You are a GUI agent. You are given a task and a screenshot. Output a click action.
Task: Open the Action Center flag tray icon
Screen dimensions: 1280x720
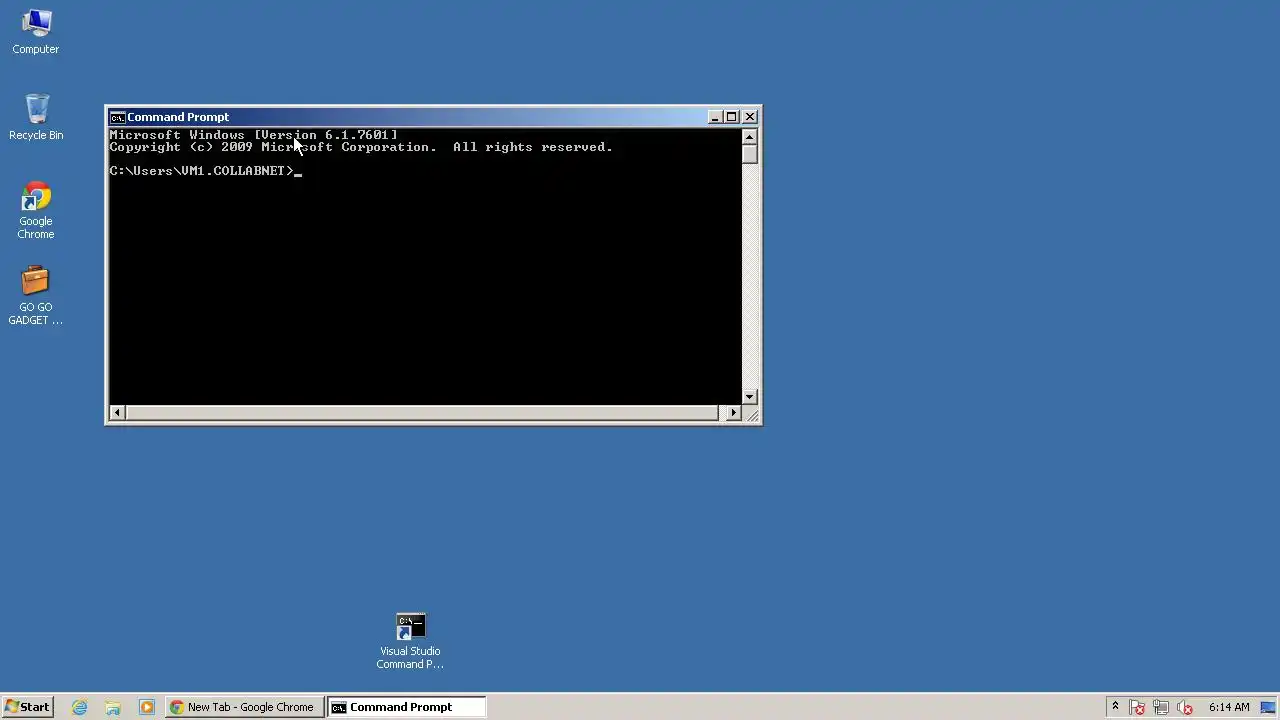click(x=1137, y=707)
